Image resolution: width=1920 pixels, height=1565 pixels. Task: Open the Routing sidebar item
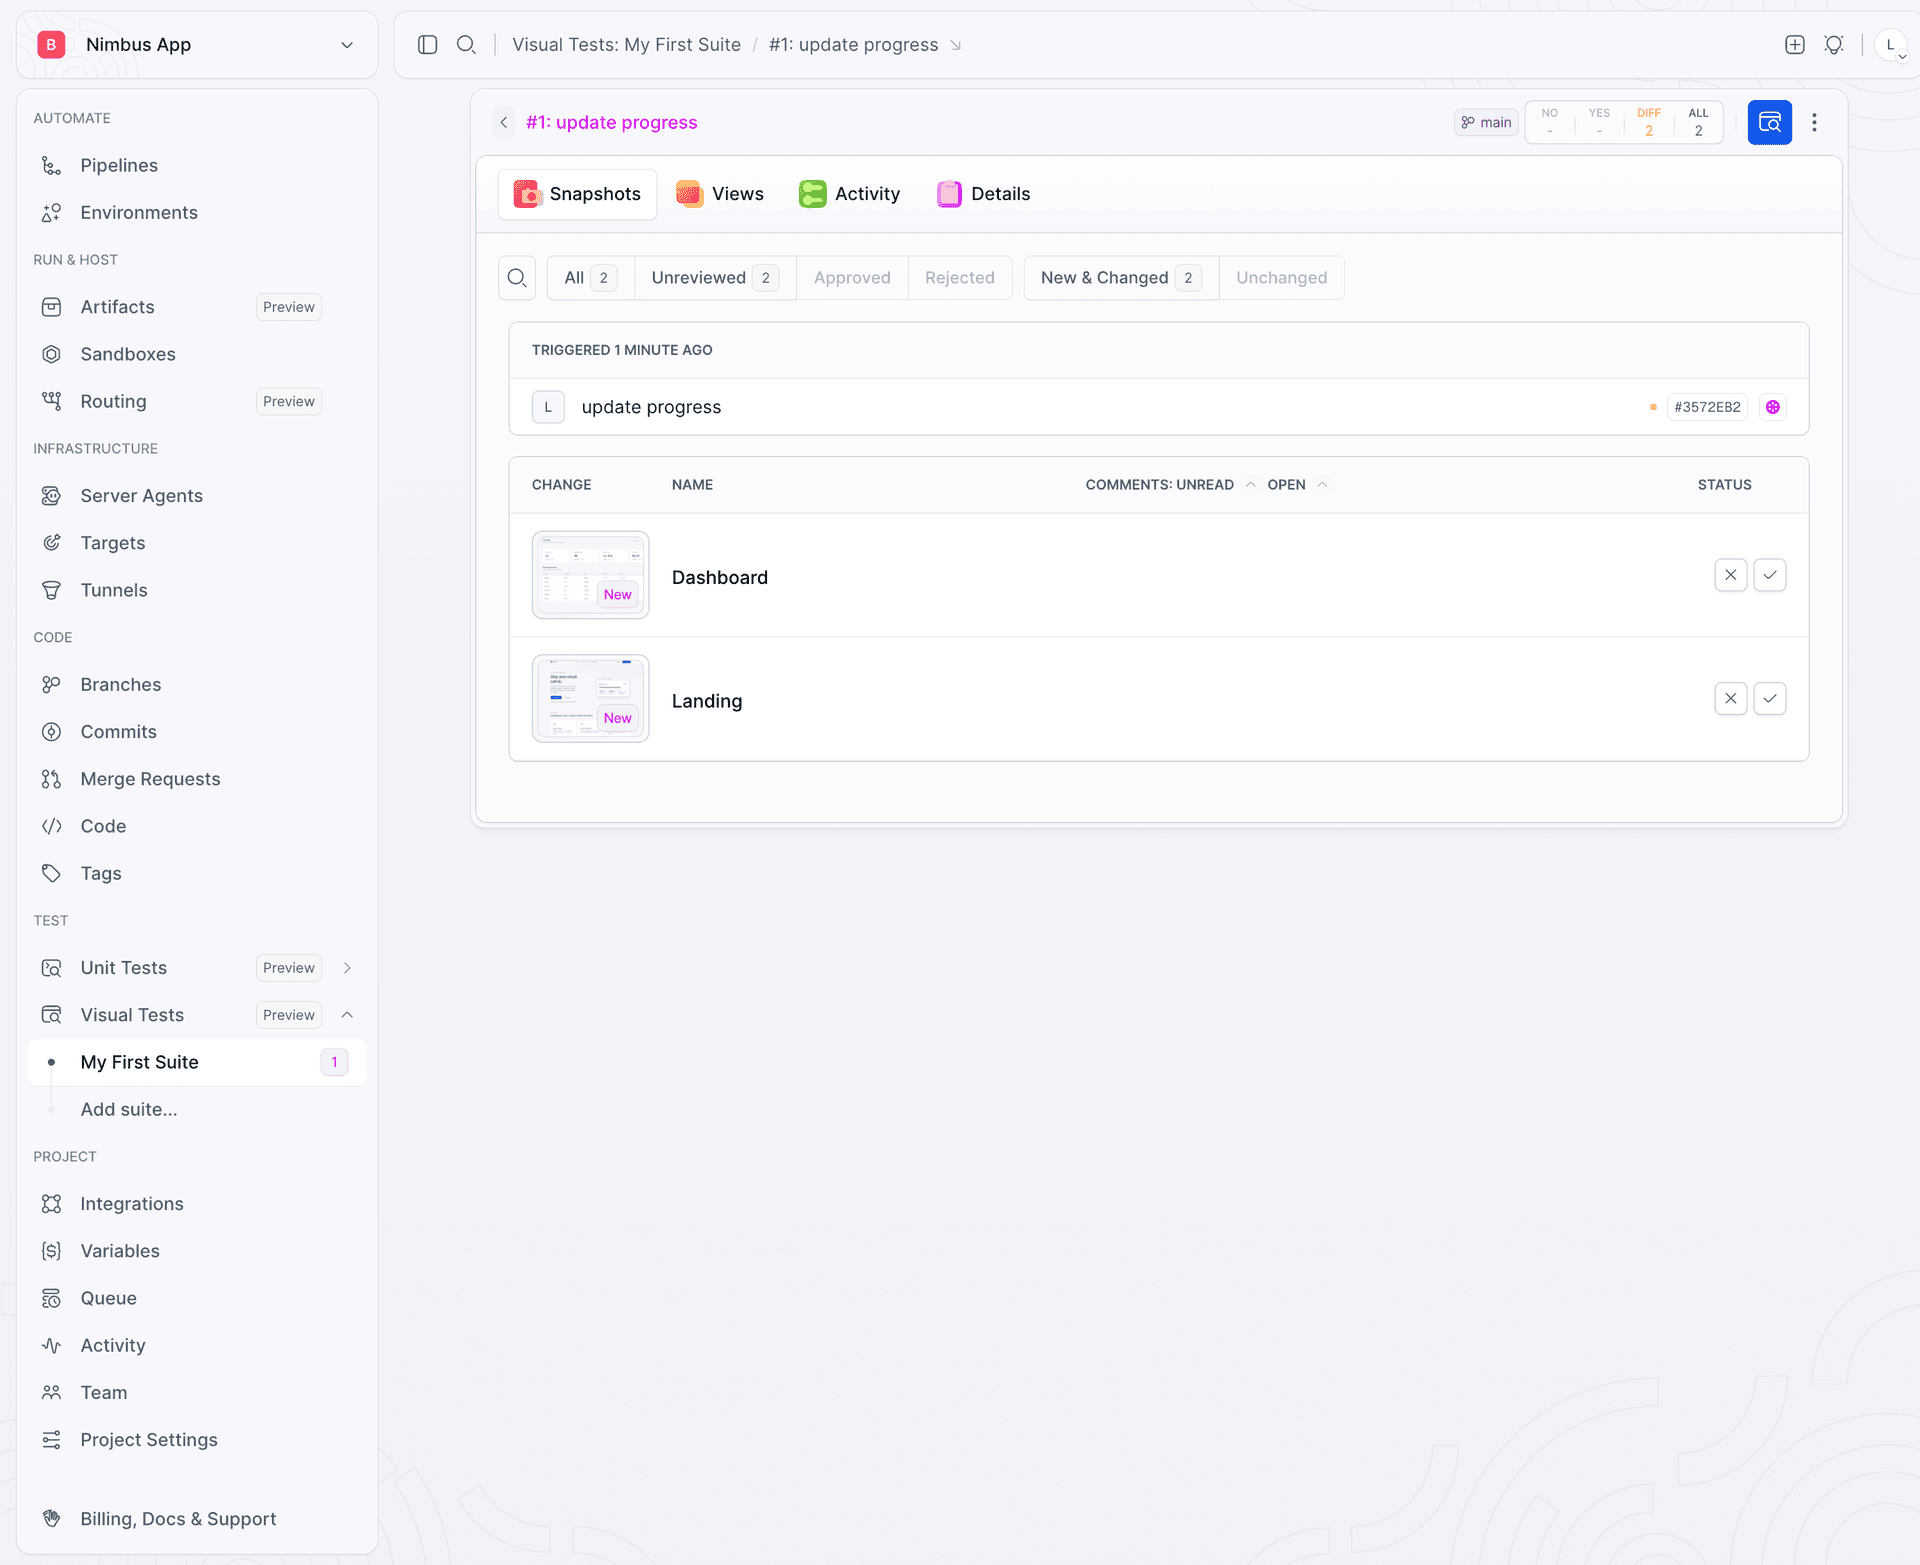(x=196, y=401)
